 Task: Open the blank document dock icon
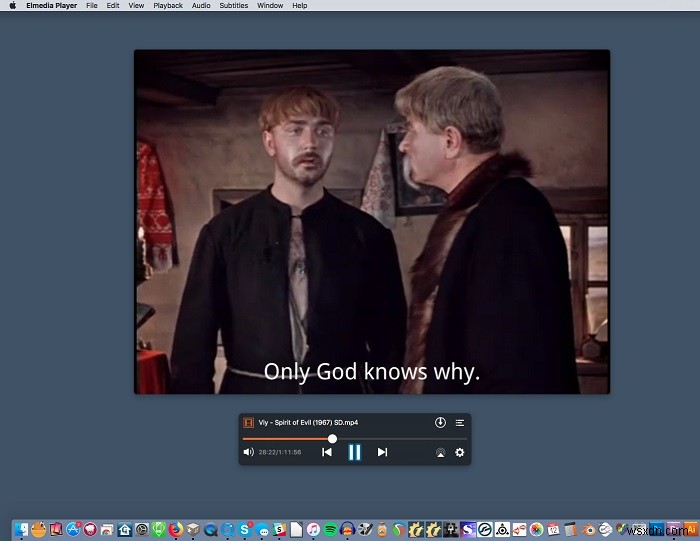coord(296,529)
